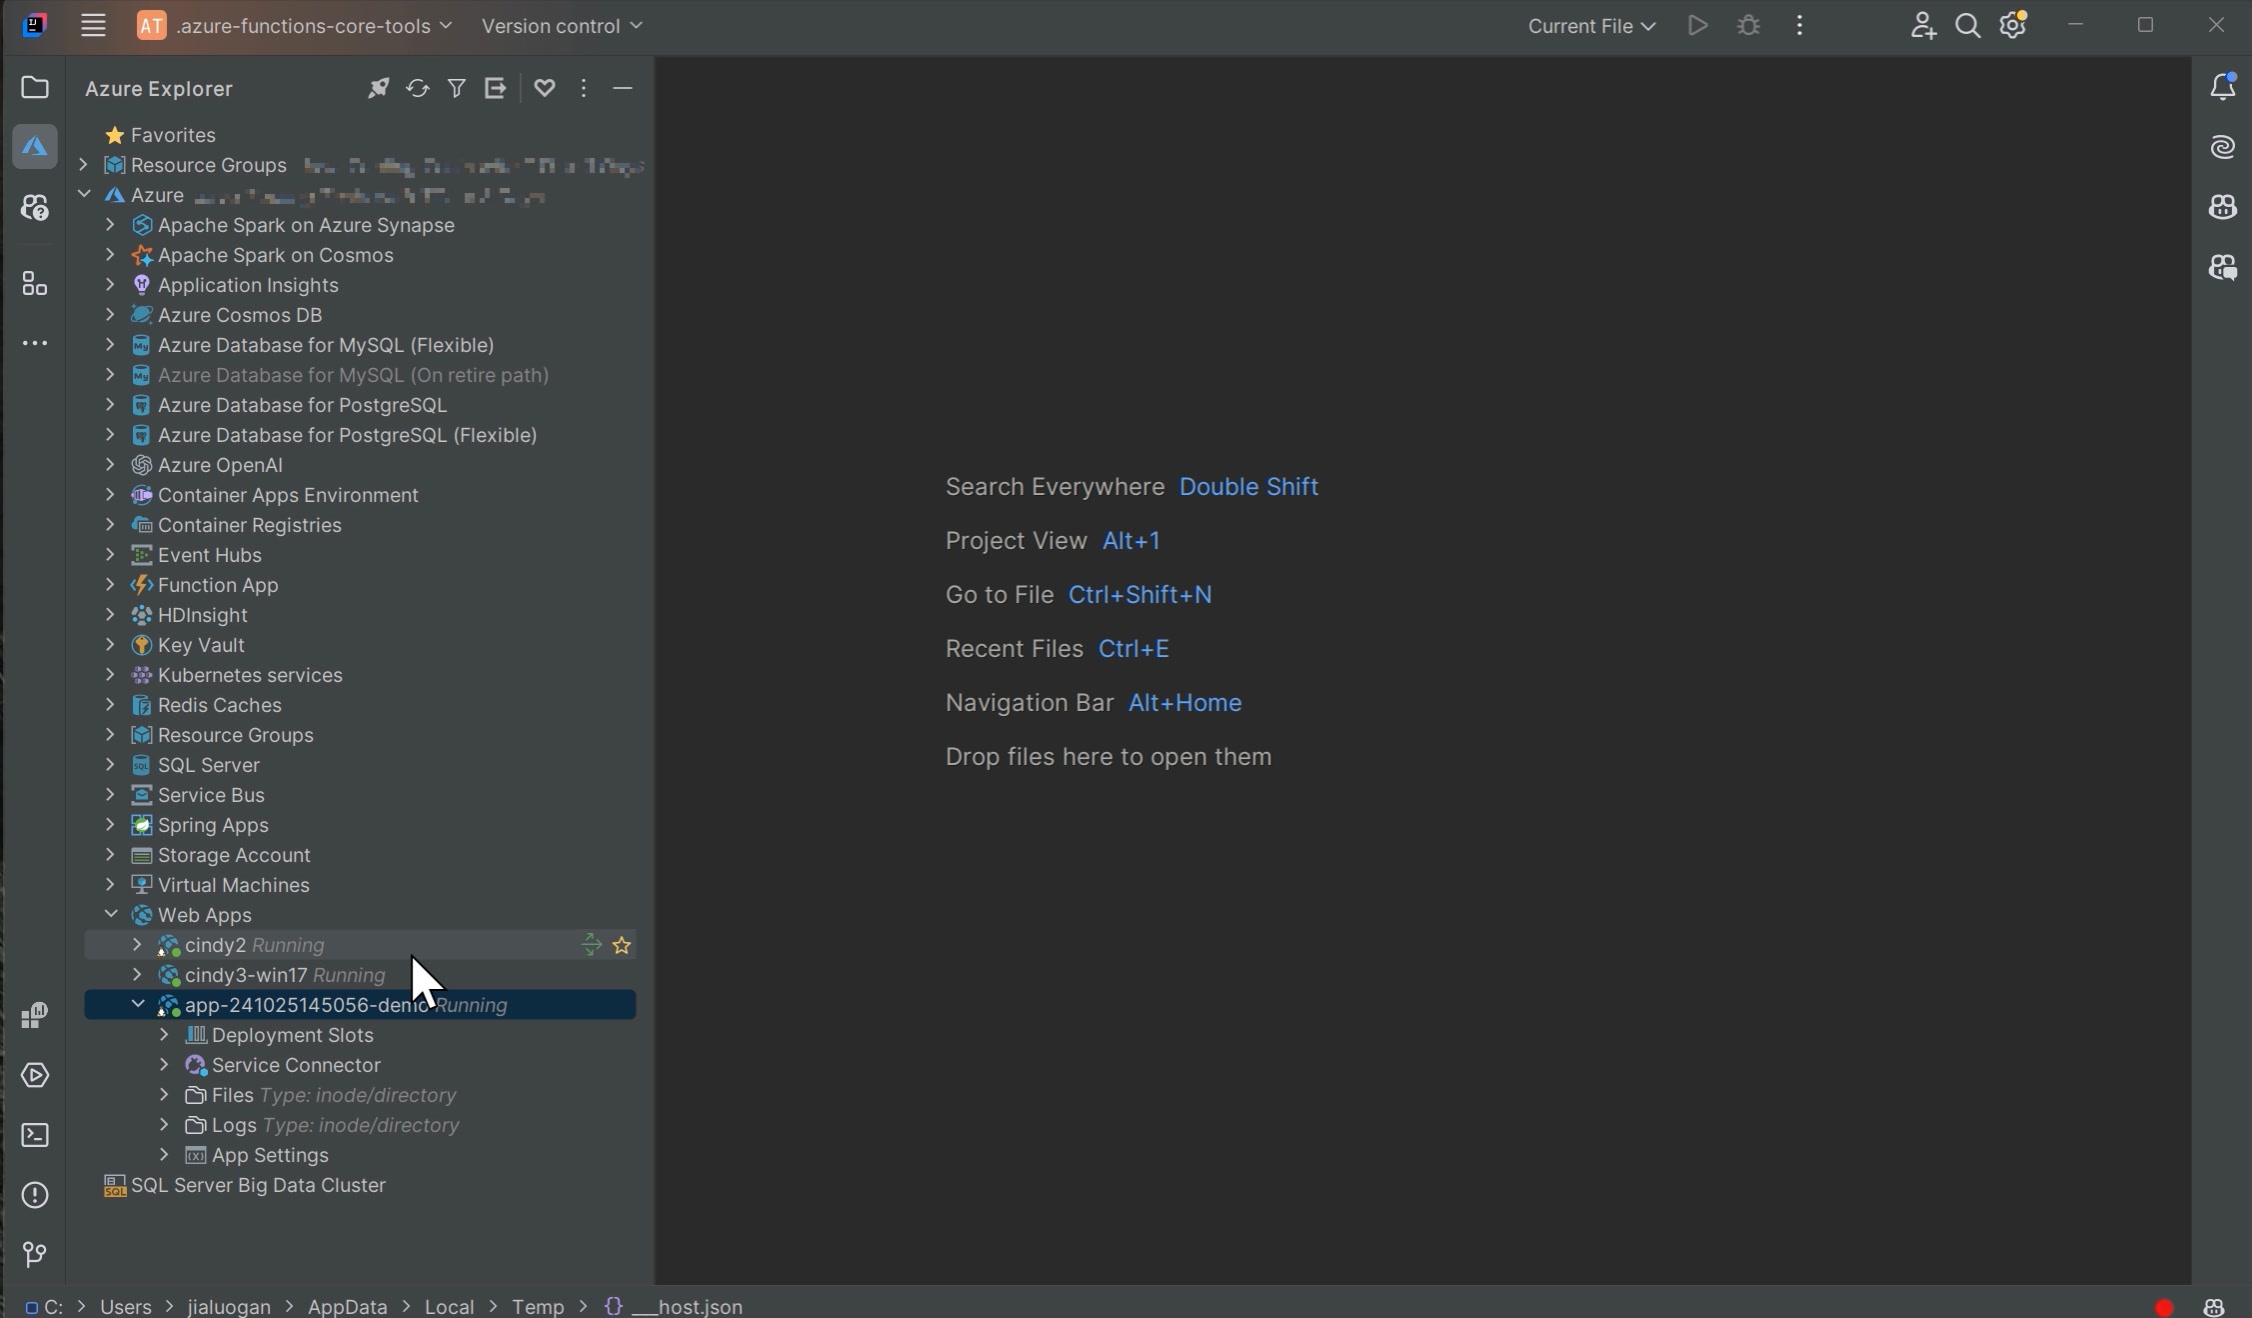The image size is (2252, 1318).
Task: Open IDE settings gear icon
Action: click(2012, 26)
